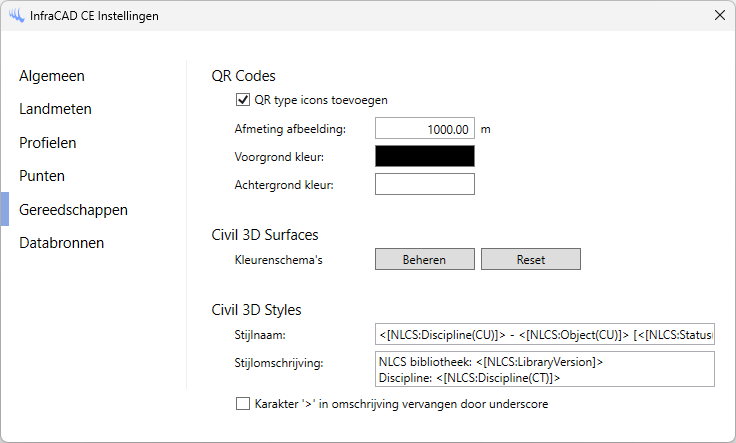This screenshot has width=736, height=443.
Task: Click the QR type icons toevoegen label
Action: click(x=321, y=100)
